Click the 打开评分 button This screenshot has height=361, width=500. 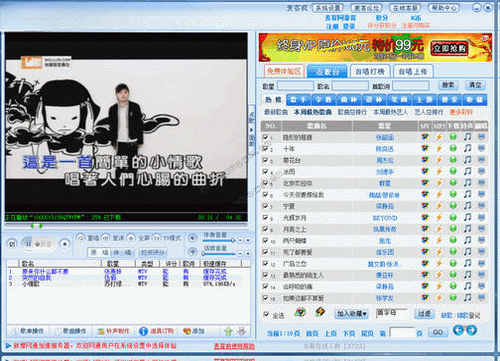[153, 252]
